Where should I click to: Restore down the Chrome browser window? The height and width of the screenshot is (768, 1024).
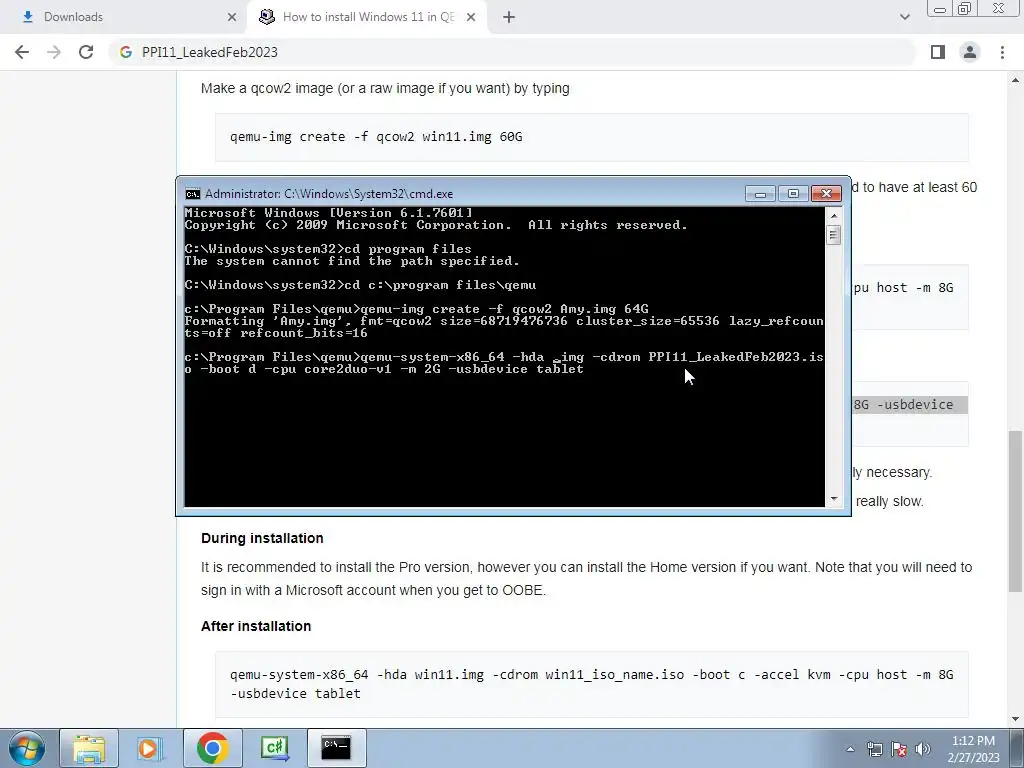coord(965,9)
